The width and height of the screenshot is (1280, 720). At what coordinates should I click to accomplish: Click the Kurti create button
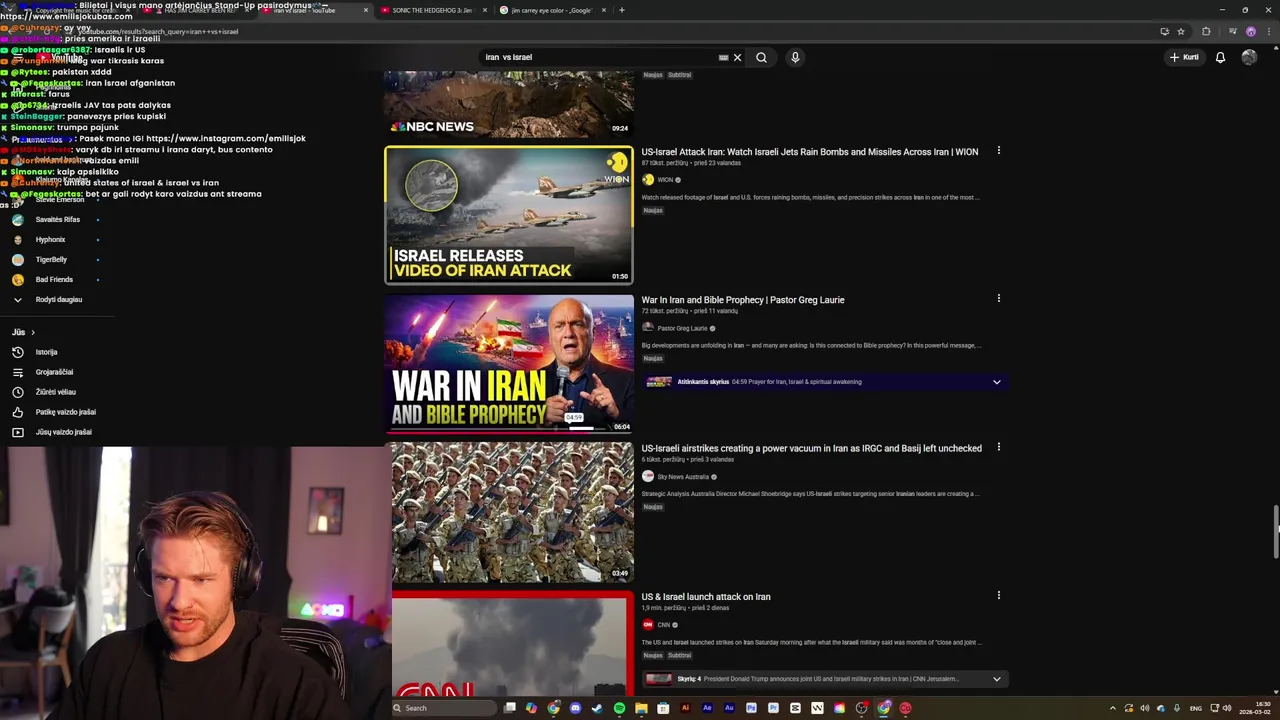pos(1184,57)
